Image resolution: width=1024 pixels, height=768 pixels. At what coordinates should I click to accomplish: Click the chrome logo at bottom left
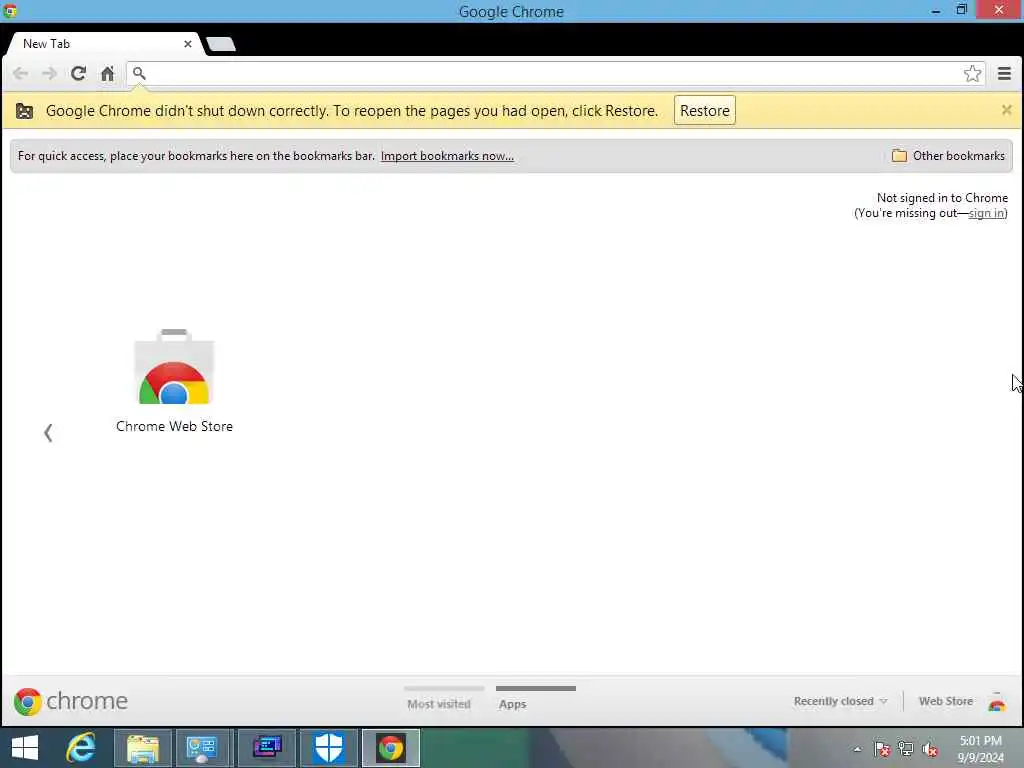tap(71, 701)
